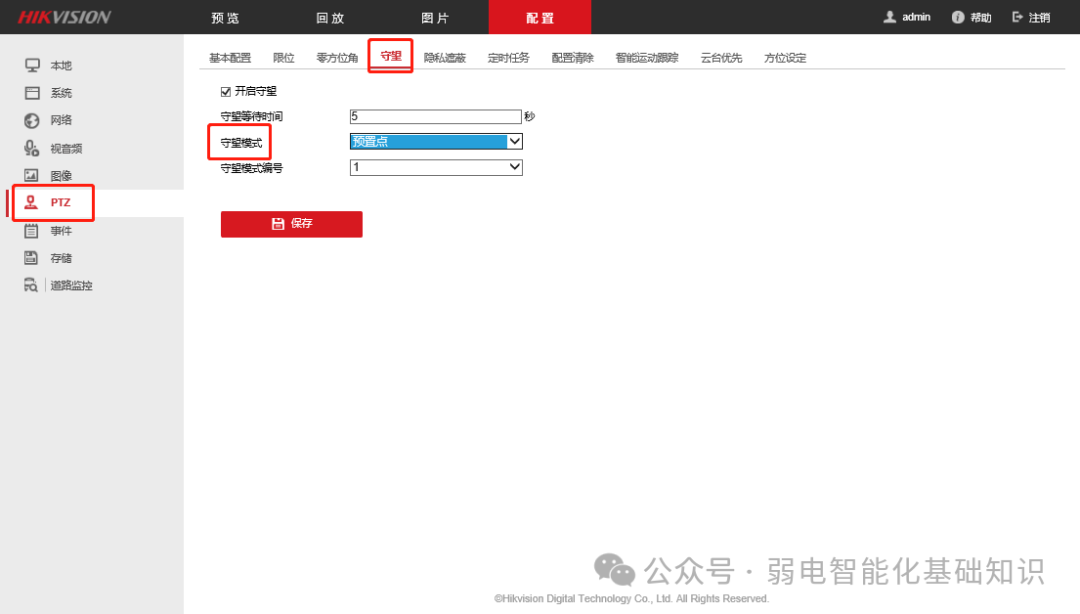Click the 注销 logout link text
The width and height of the screenshot is (1080, 614).
(1039, 18)
